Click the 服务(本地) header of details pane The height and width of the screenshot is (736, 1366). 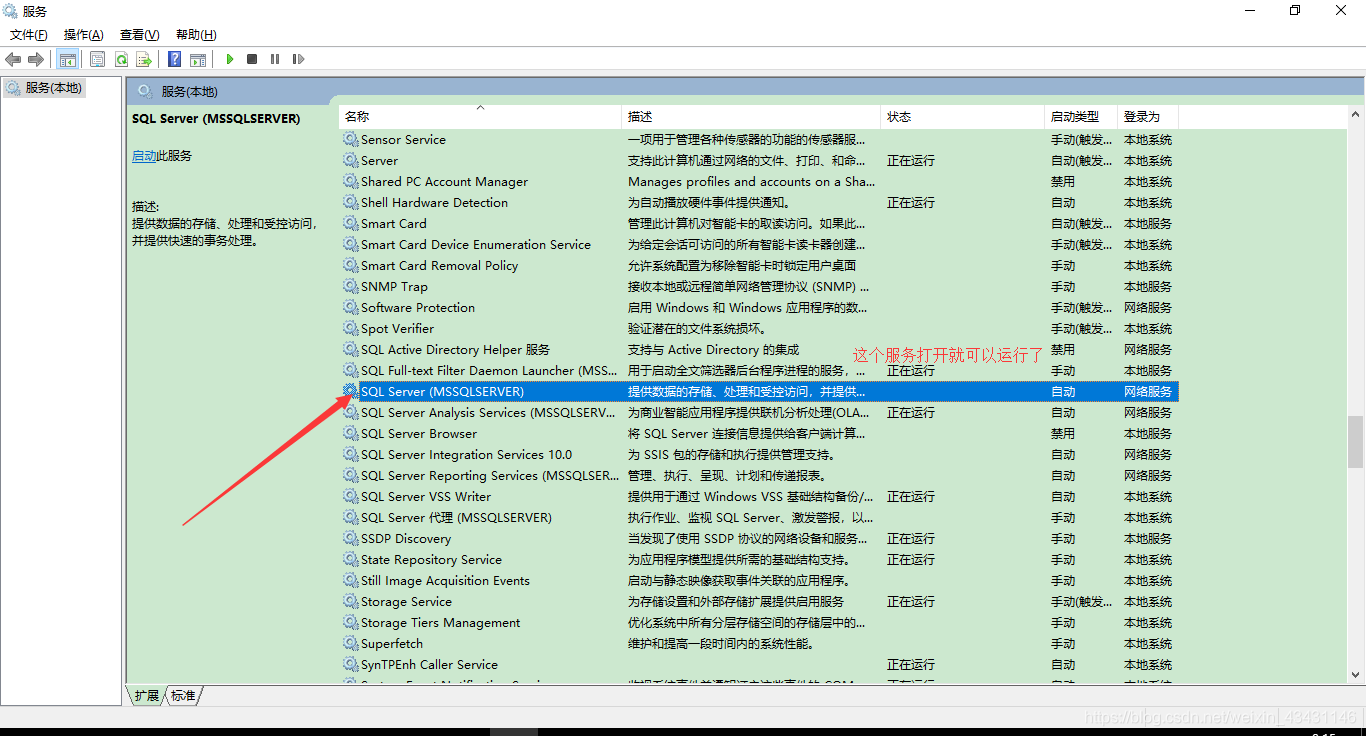click(189, 91)
